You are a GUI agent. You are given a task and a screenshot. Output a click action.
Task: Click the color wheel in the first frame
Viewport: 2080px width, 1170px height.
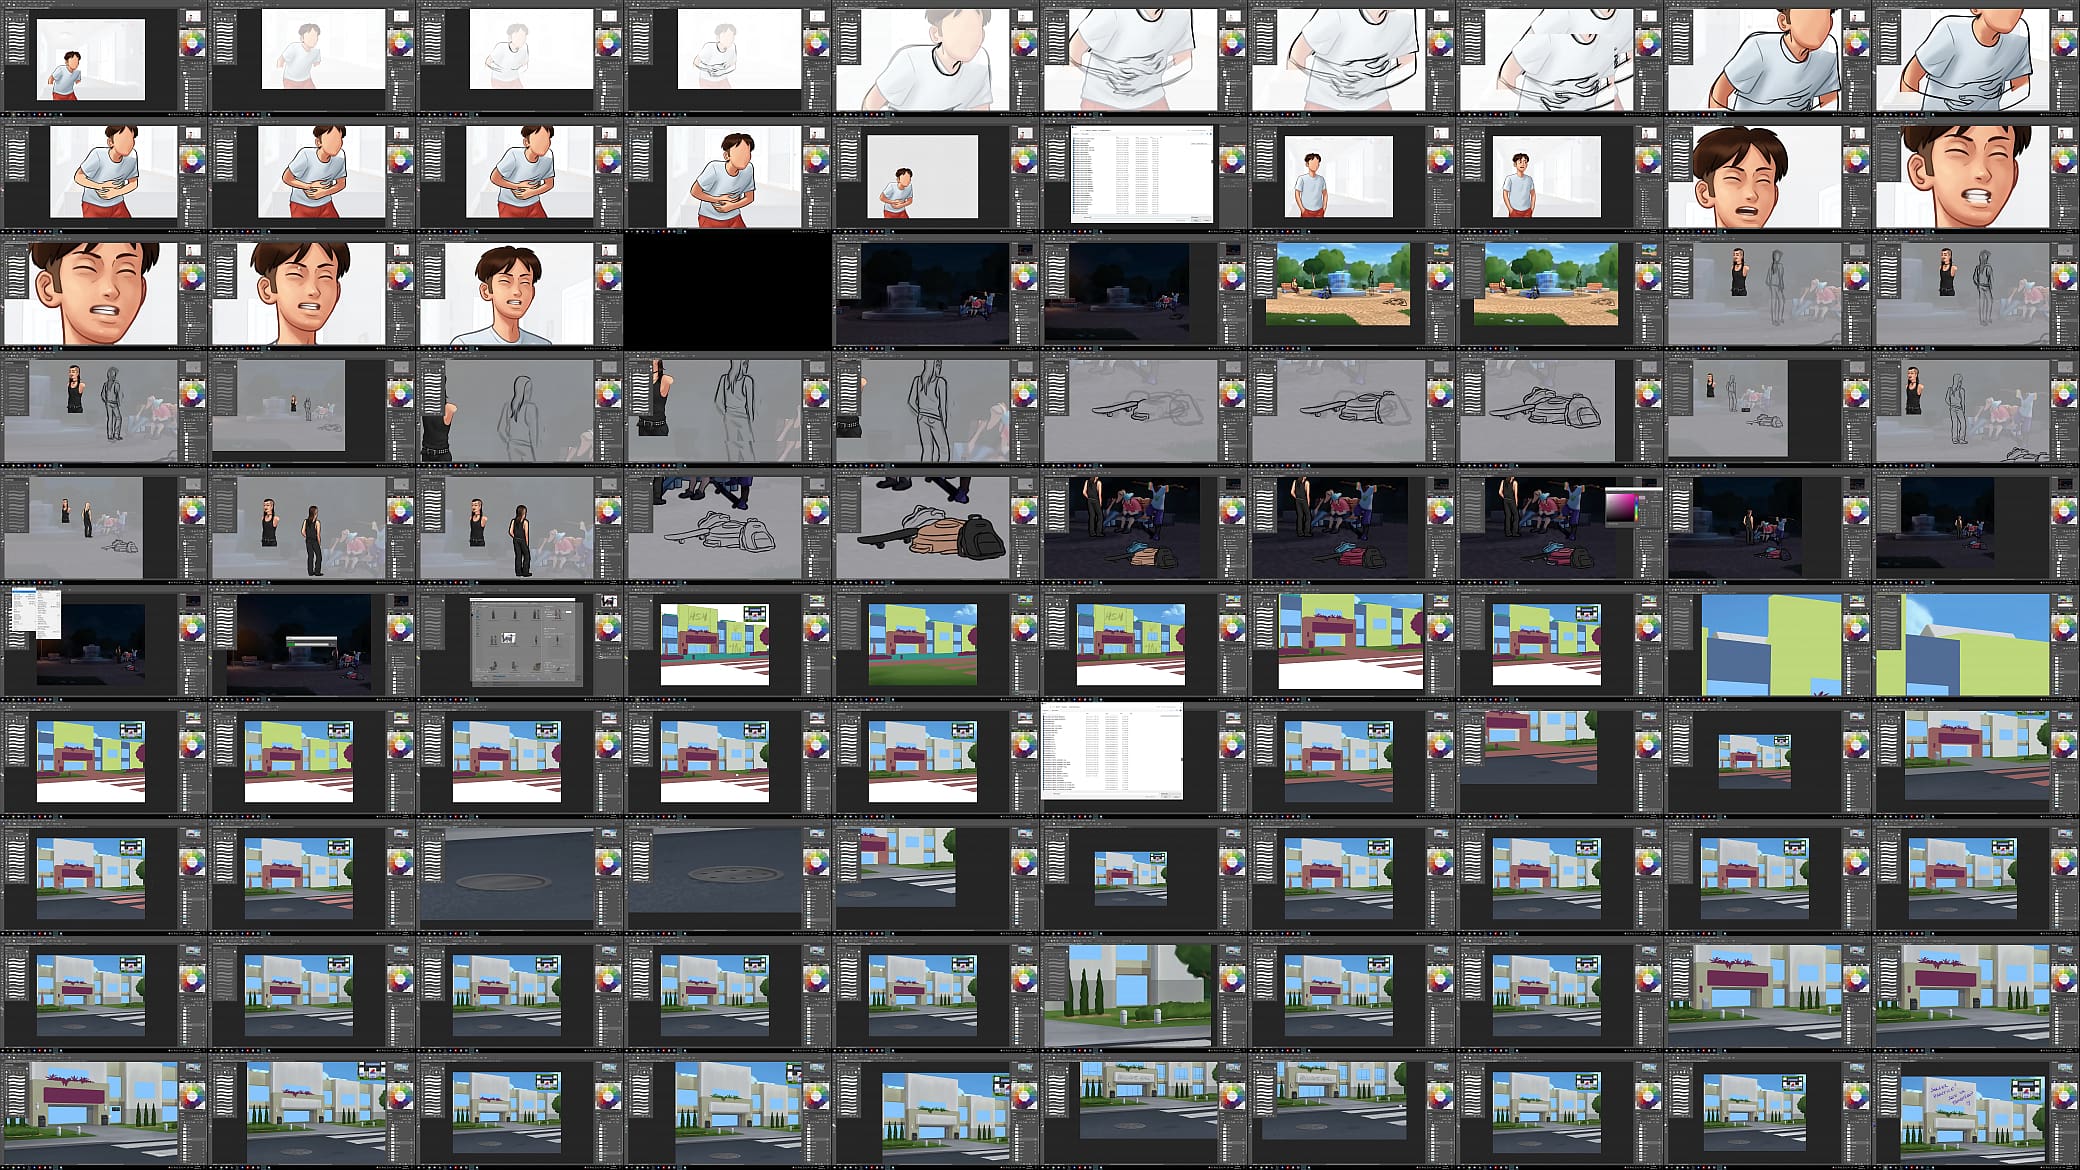coord(191,43)
